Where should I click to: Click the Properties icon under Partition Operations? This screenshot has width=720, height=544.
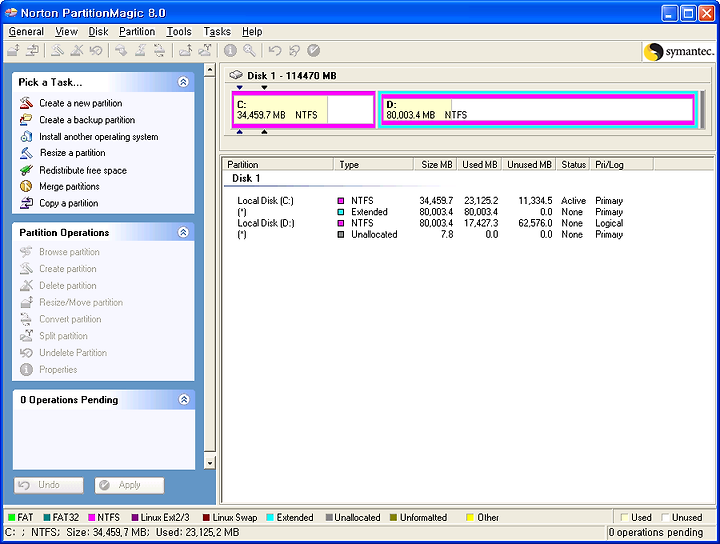coord(26,369)
